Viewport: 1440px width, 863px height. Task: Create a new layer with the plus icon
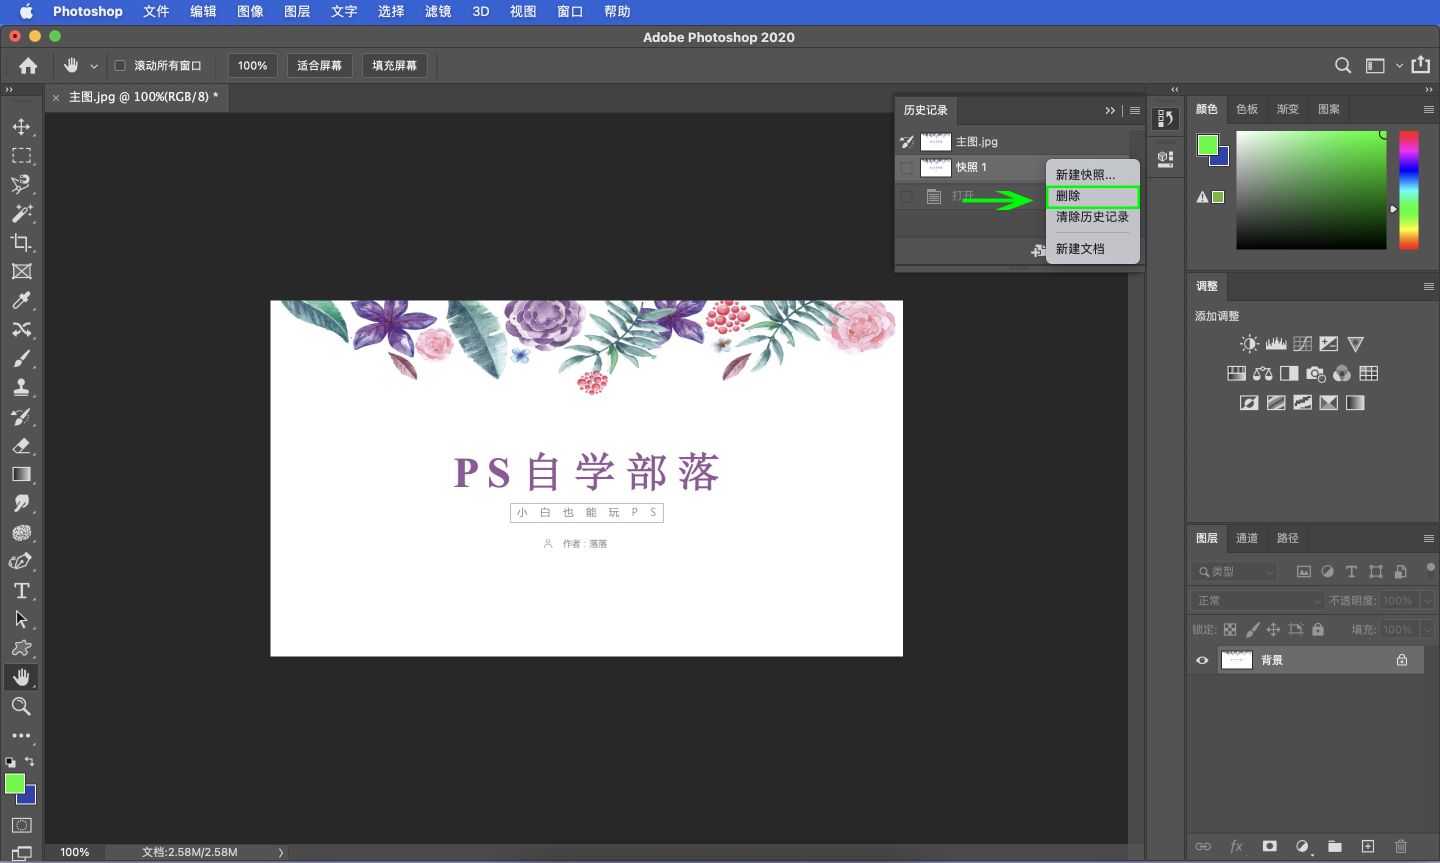click(1369, 846)
